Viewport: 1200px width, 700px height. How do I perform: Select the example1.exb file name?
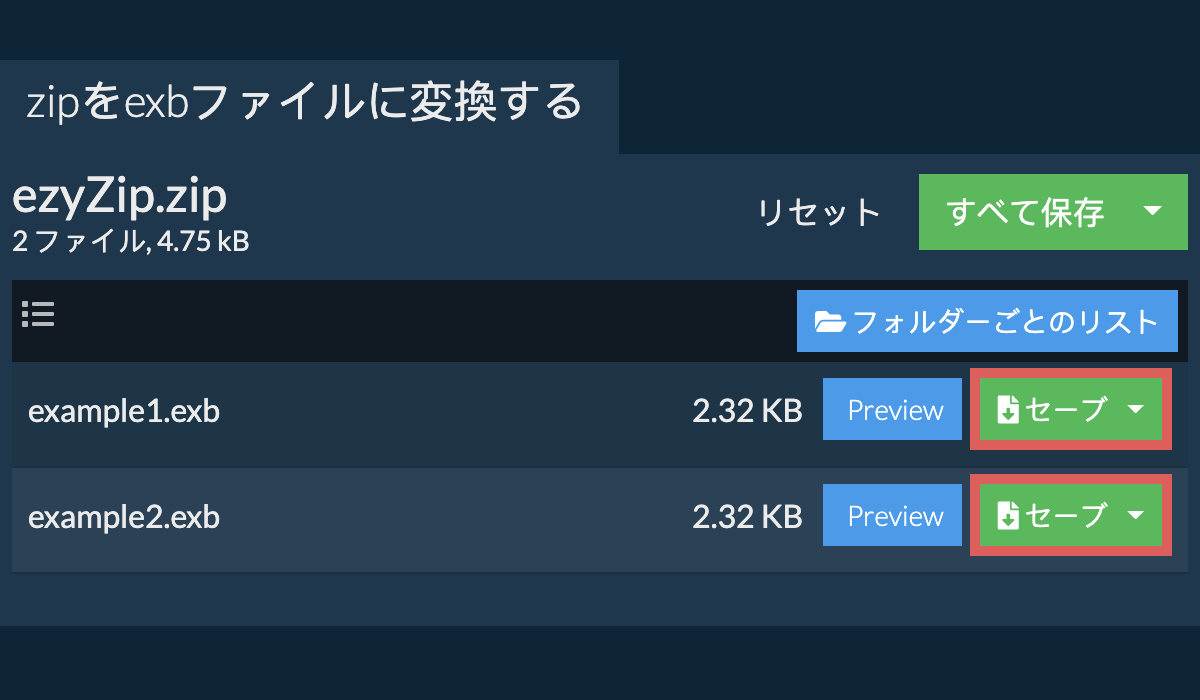pos(124,411)
